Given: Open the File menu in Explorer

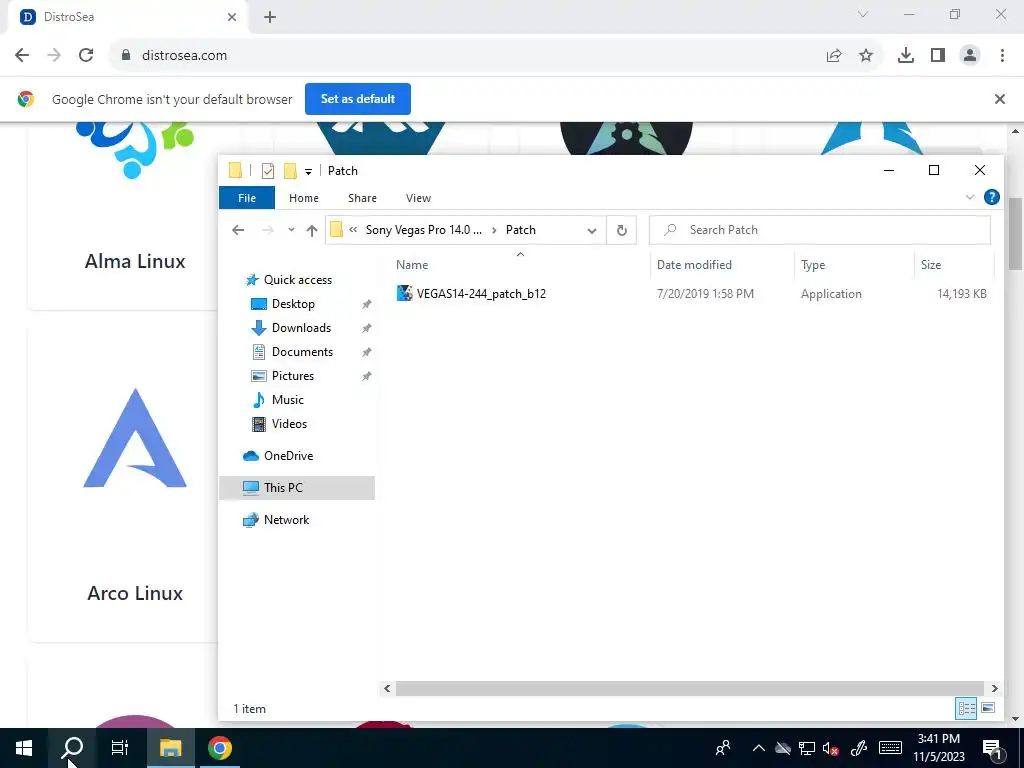Looking at the screenshot, I should 247,198.
